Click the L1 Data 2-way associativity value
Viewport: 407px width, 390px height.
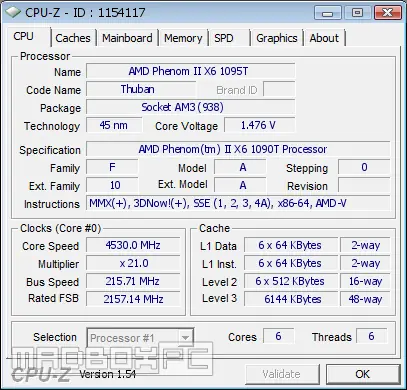coord(365,245)
